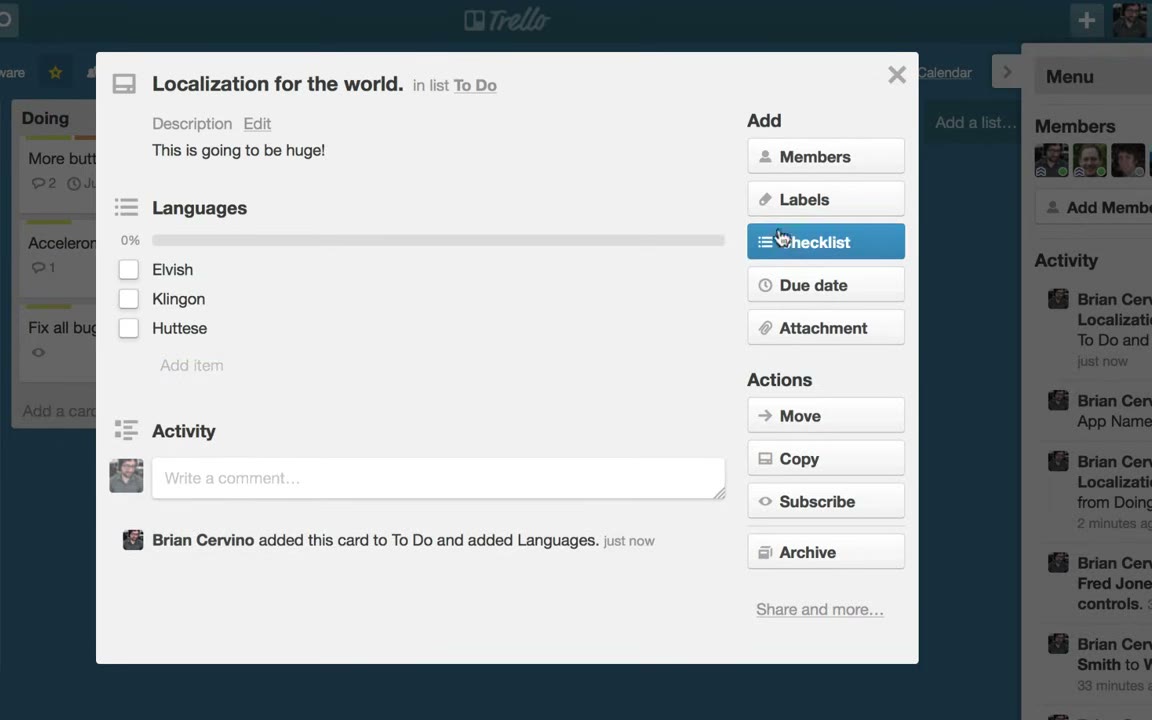1152x720 pixels.
Task: Click the Activity heading in sidebar
Action: click(1066, 260)
